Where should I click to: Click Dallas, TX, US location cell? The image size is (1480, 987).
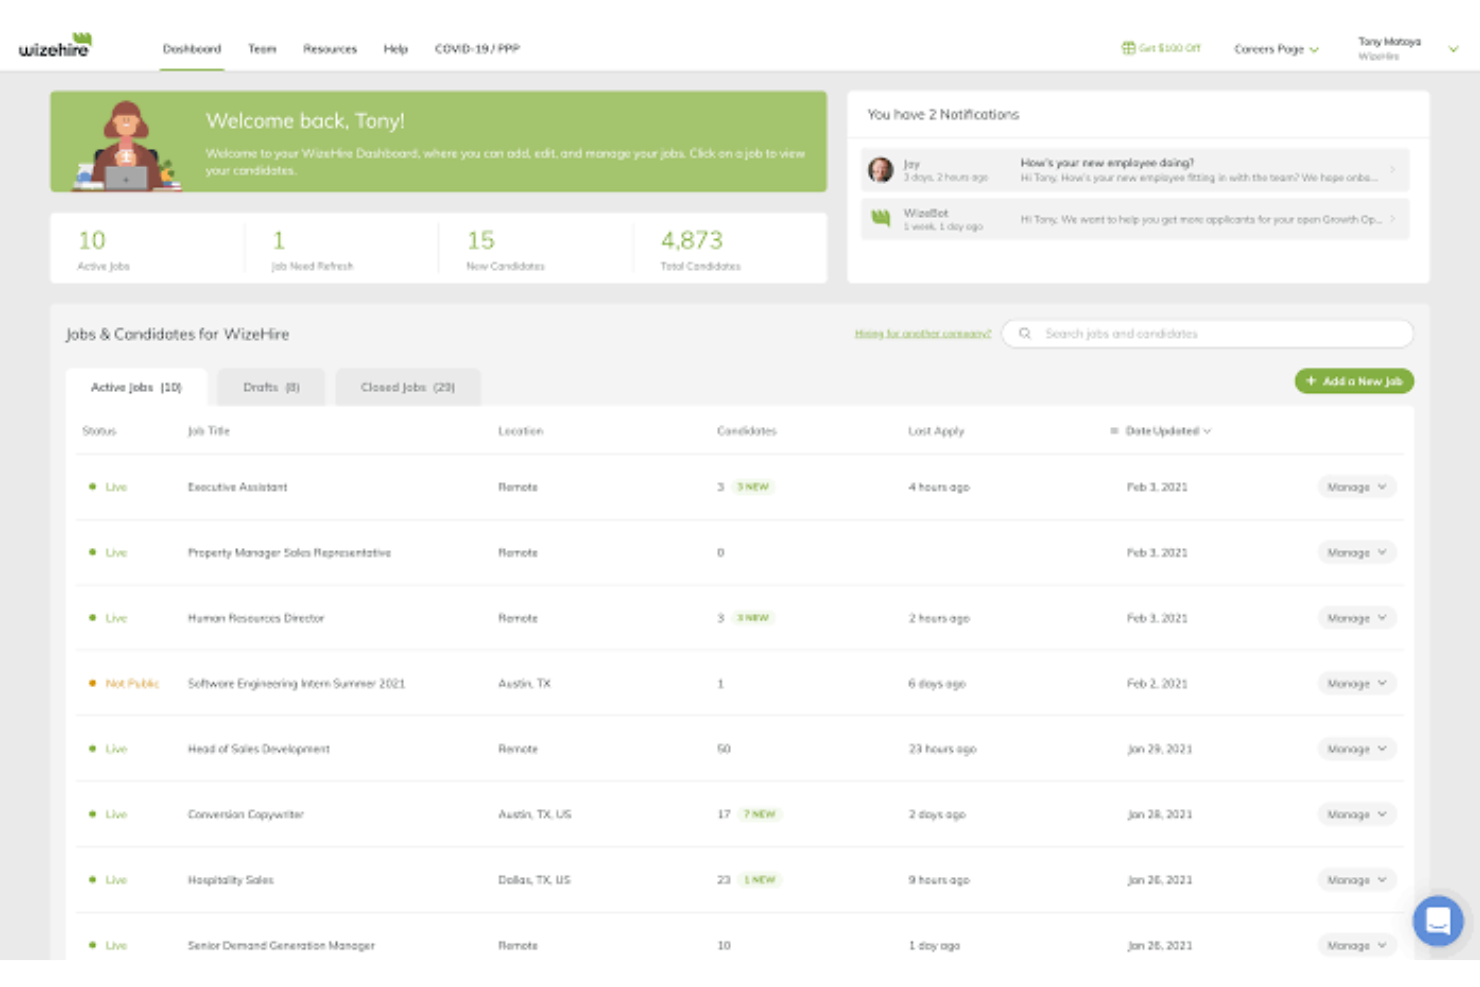click(534, 880)
